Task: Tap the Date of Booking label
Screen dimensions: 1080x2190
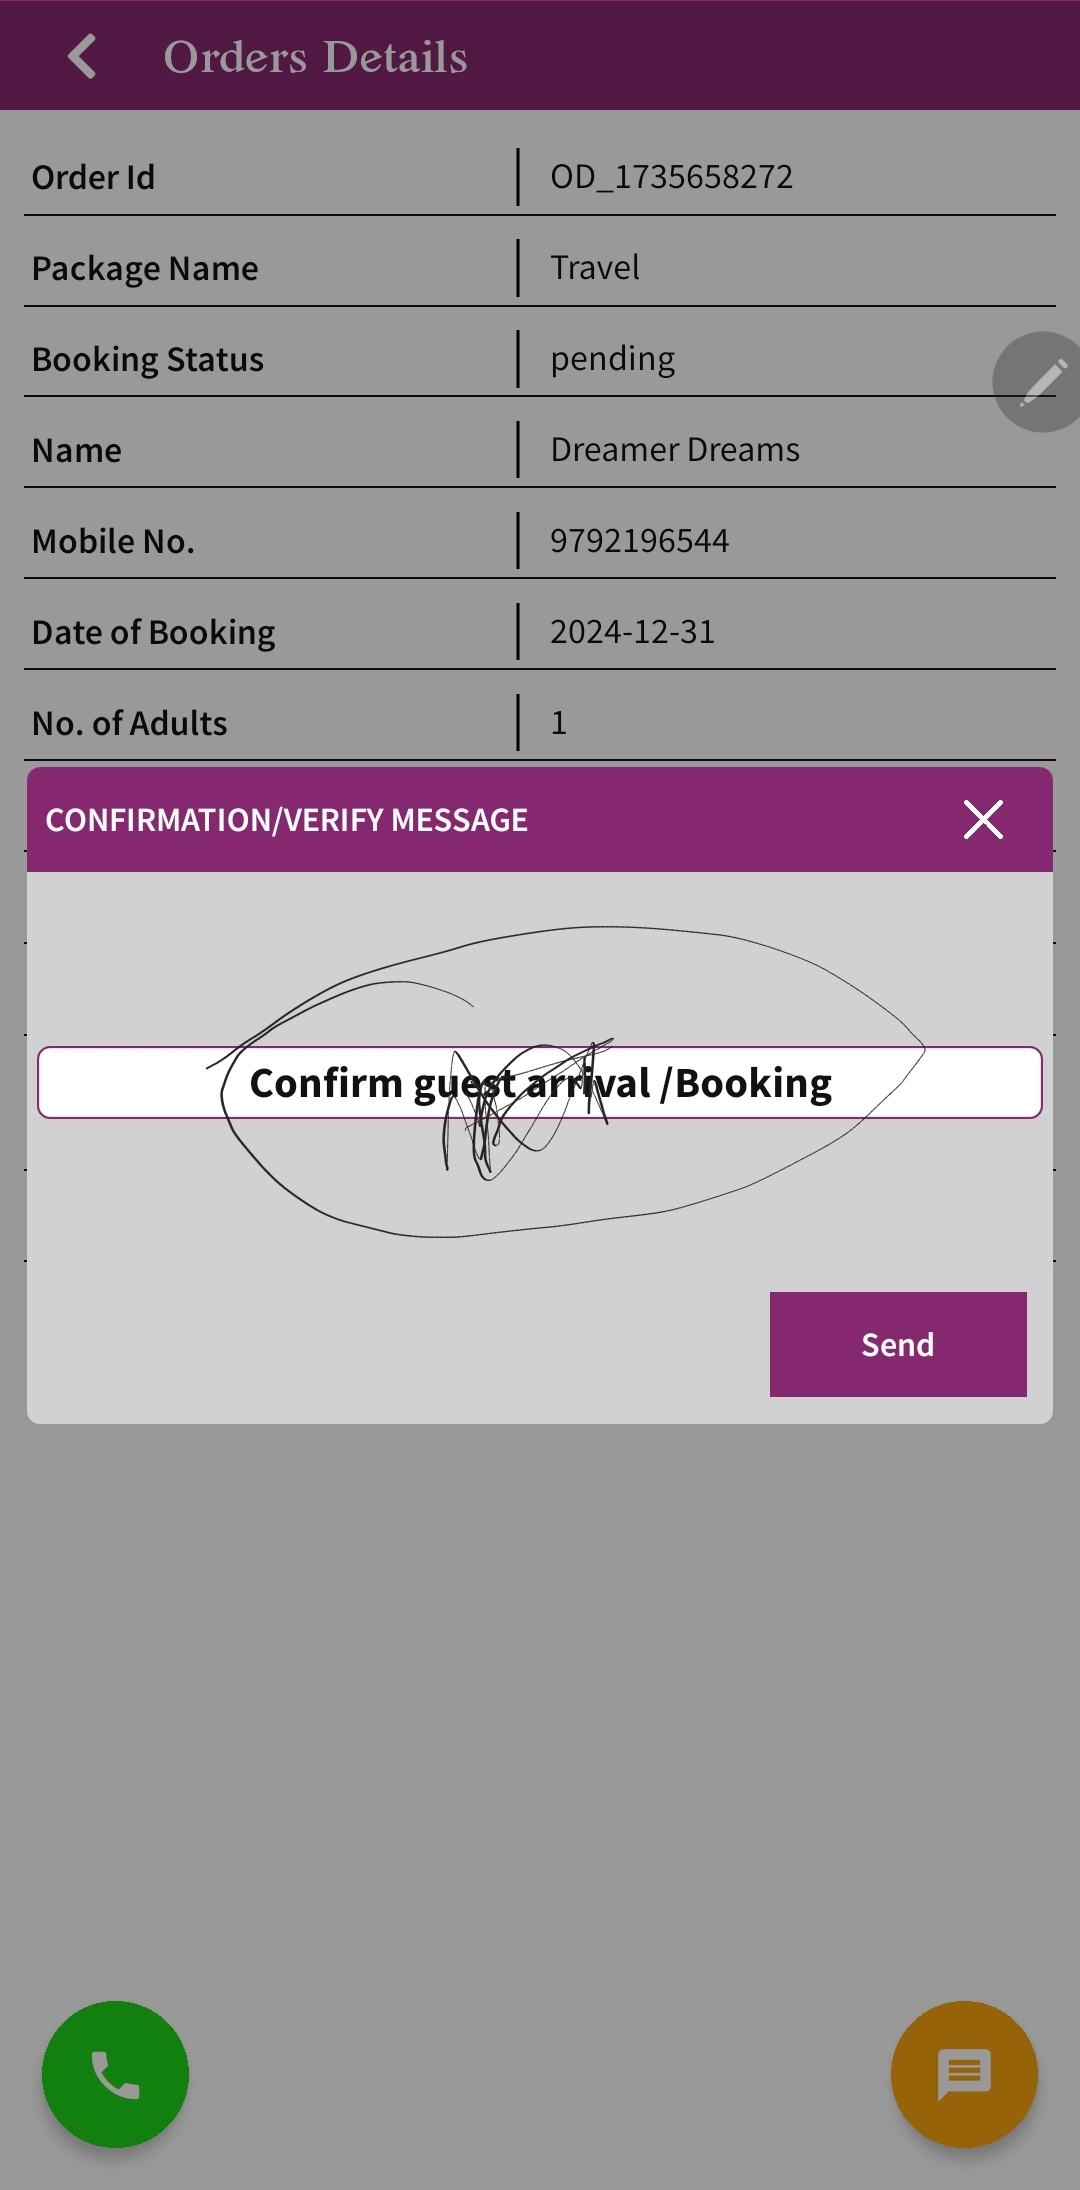Action: pos(153,633)
